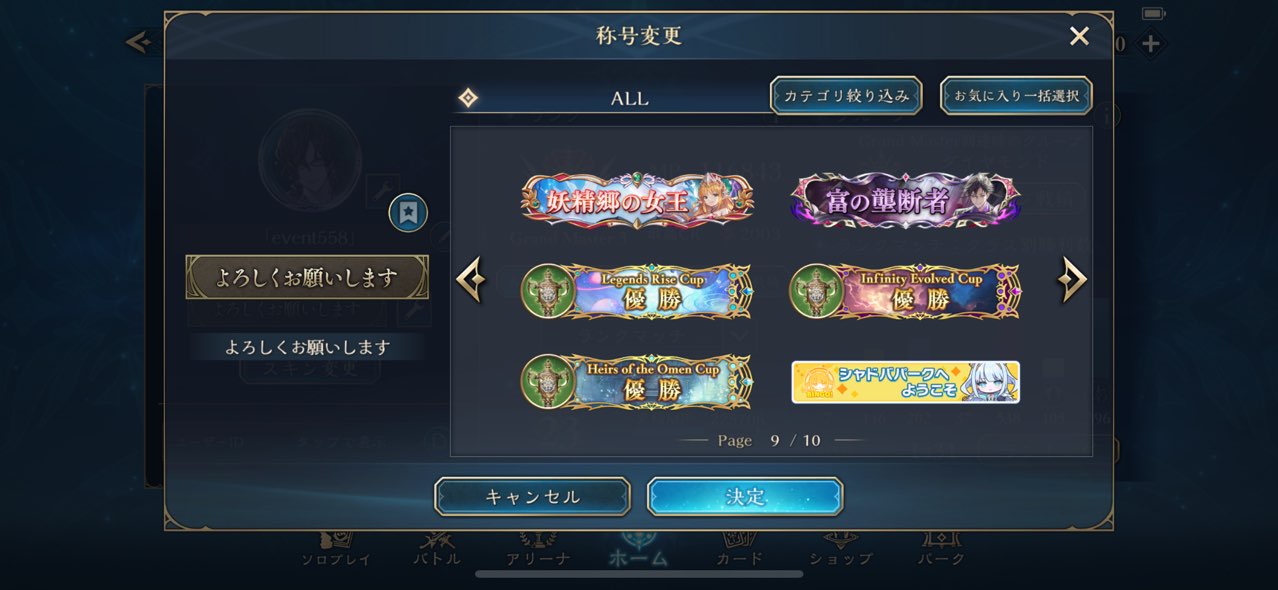This screenshot has width=1278, height=590.
Task: Select the 富の壟断者 title
Action: [905, 199]
